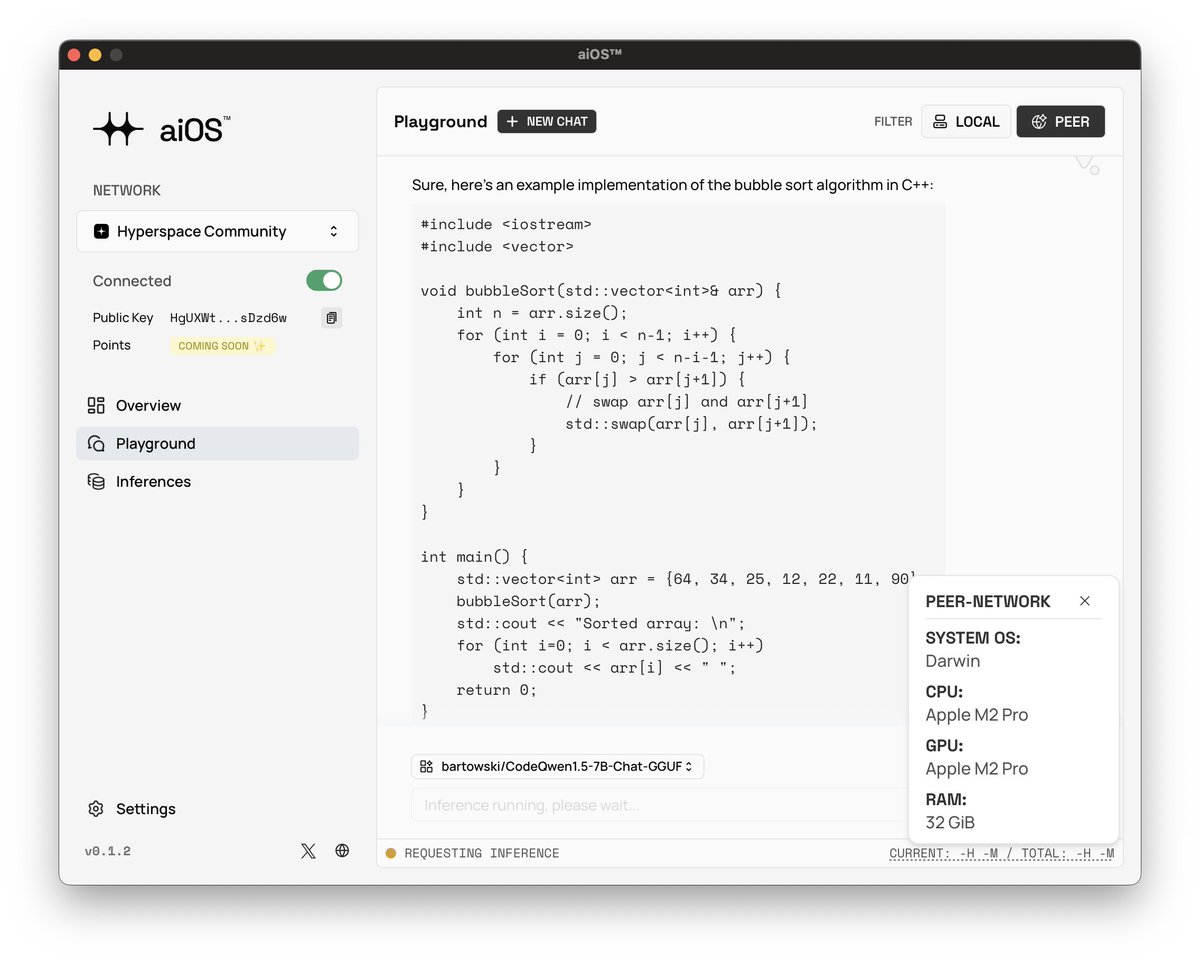
Task: Click the Coming Soon points badge
Action: point(222,346)
